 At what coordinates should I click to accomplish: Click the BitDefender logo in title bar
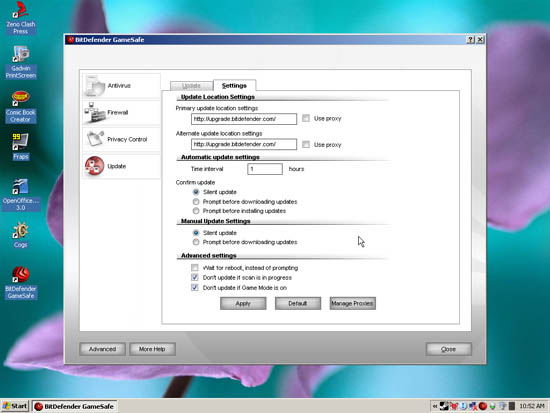71,40
